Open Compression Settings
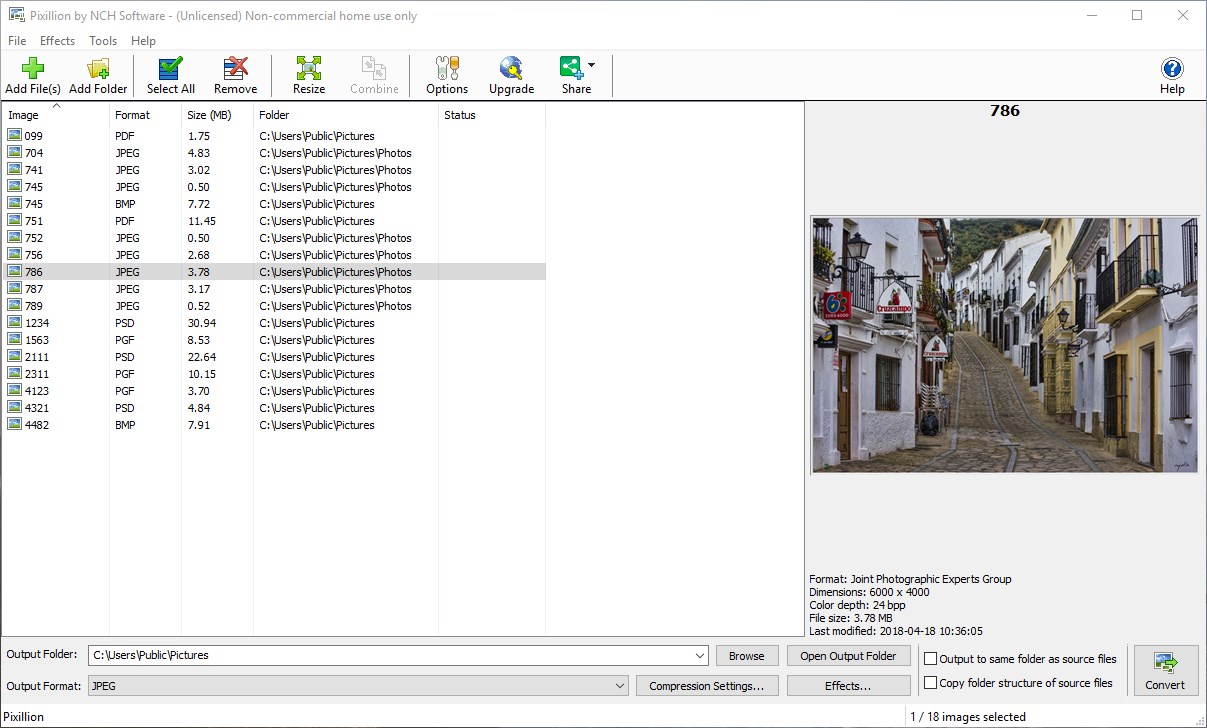This screenshot has width=1207, height=728. click(x=707, y=686)
